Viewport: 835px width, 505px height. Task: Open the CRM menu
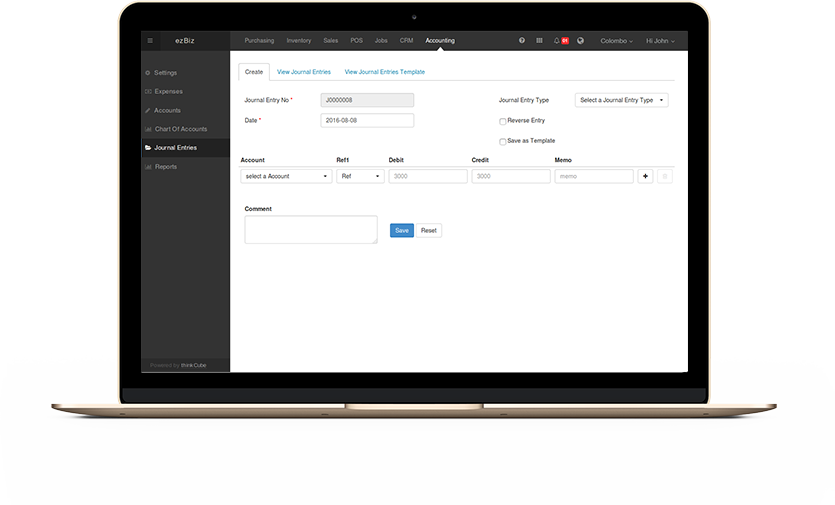coord(406,40)
